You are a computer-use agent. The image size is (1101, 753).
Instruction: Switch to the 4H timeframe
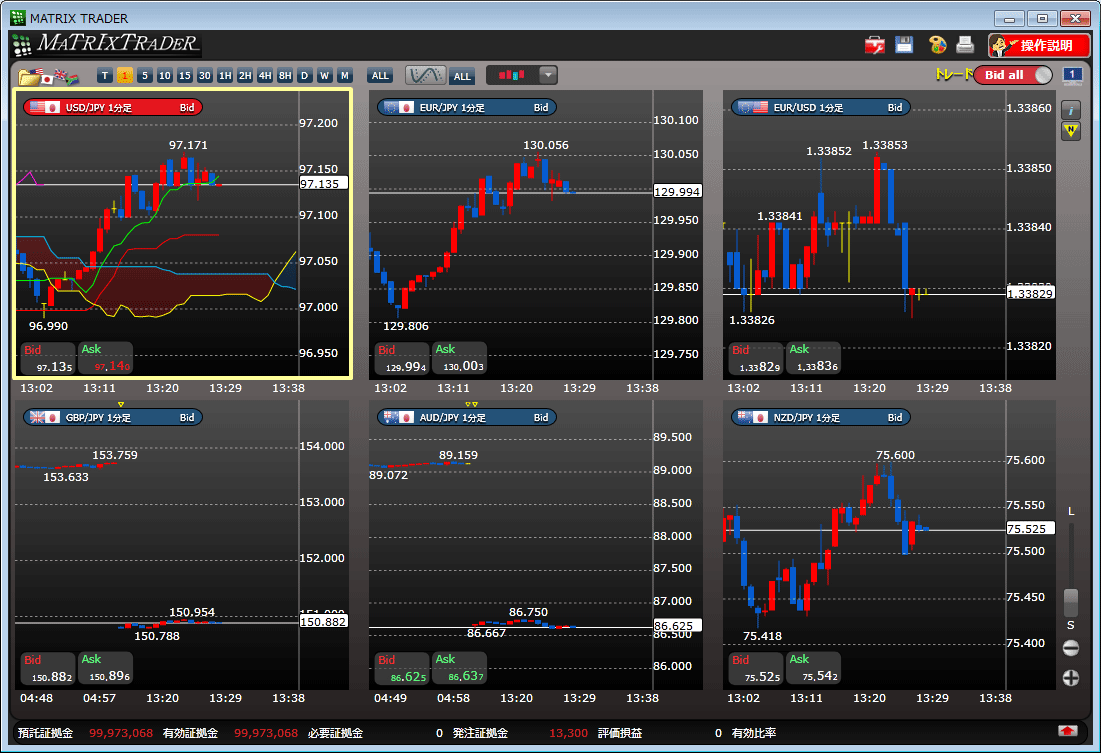click(265, 76)
